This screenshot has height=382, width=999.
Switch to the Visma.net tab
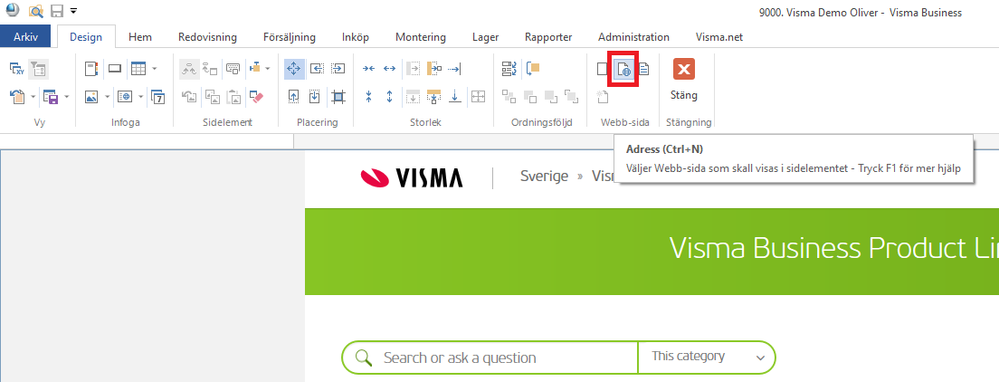(719, 38)
